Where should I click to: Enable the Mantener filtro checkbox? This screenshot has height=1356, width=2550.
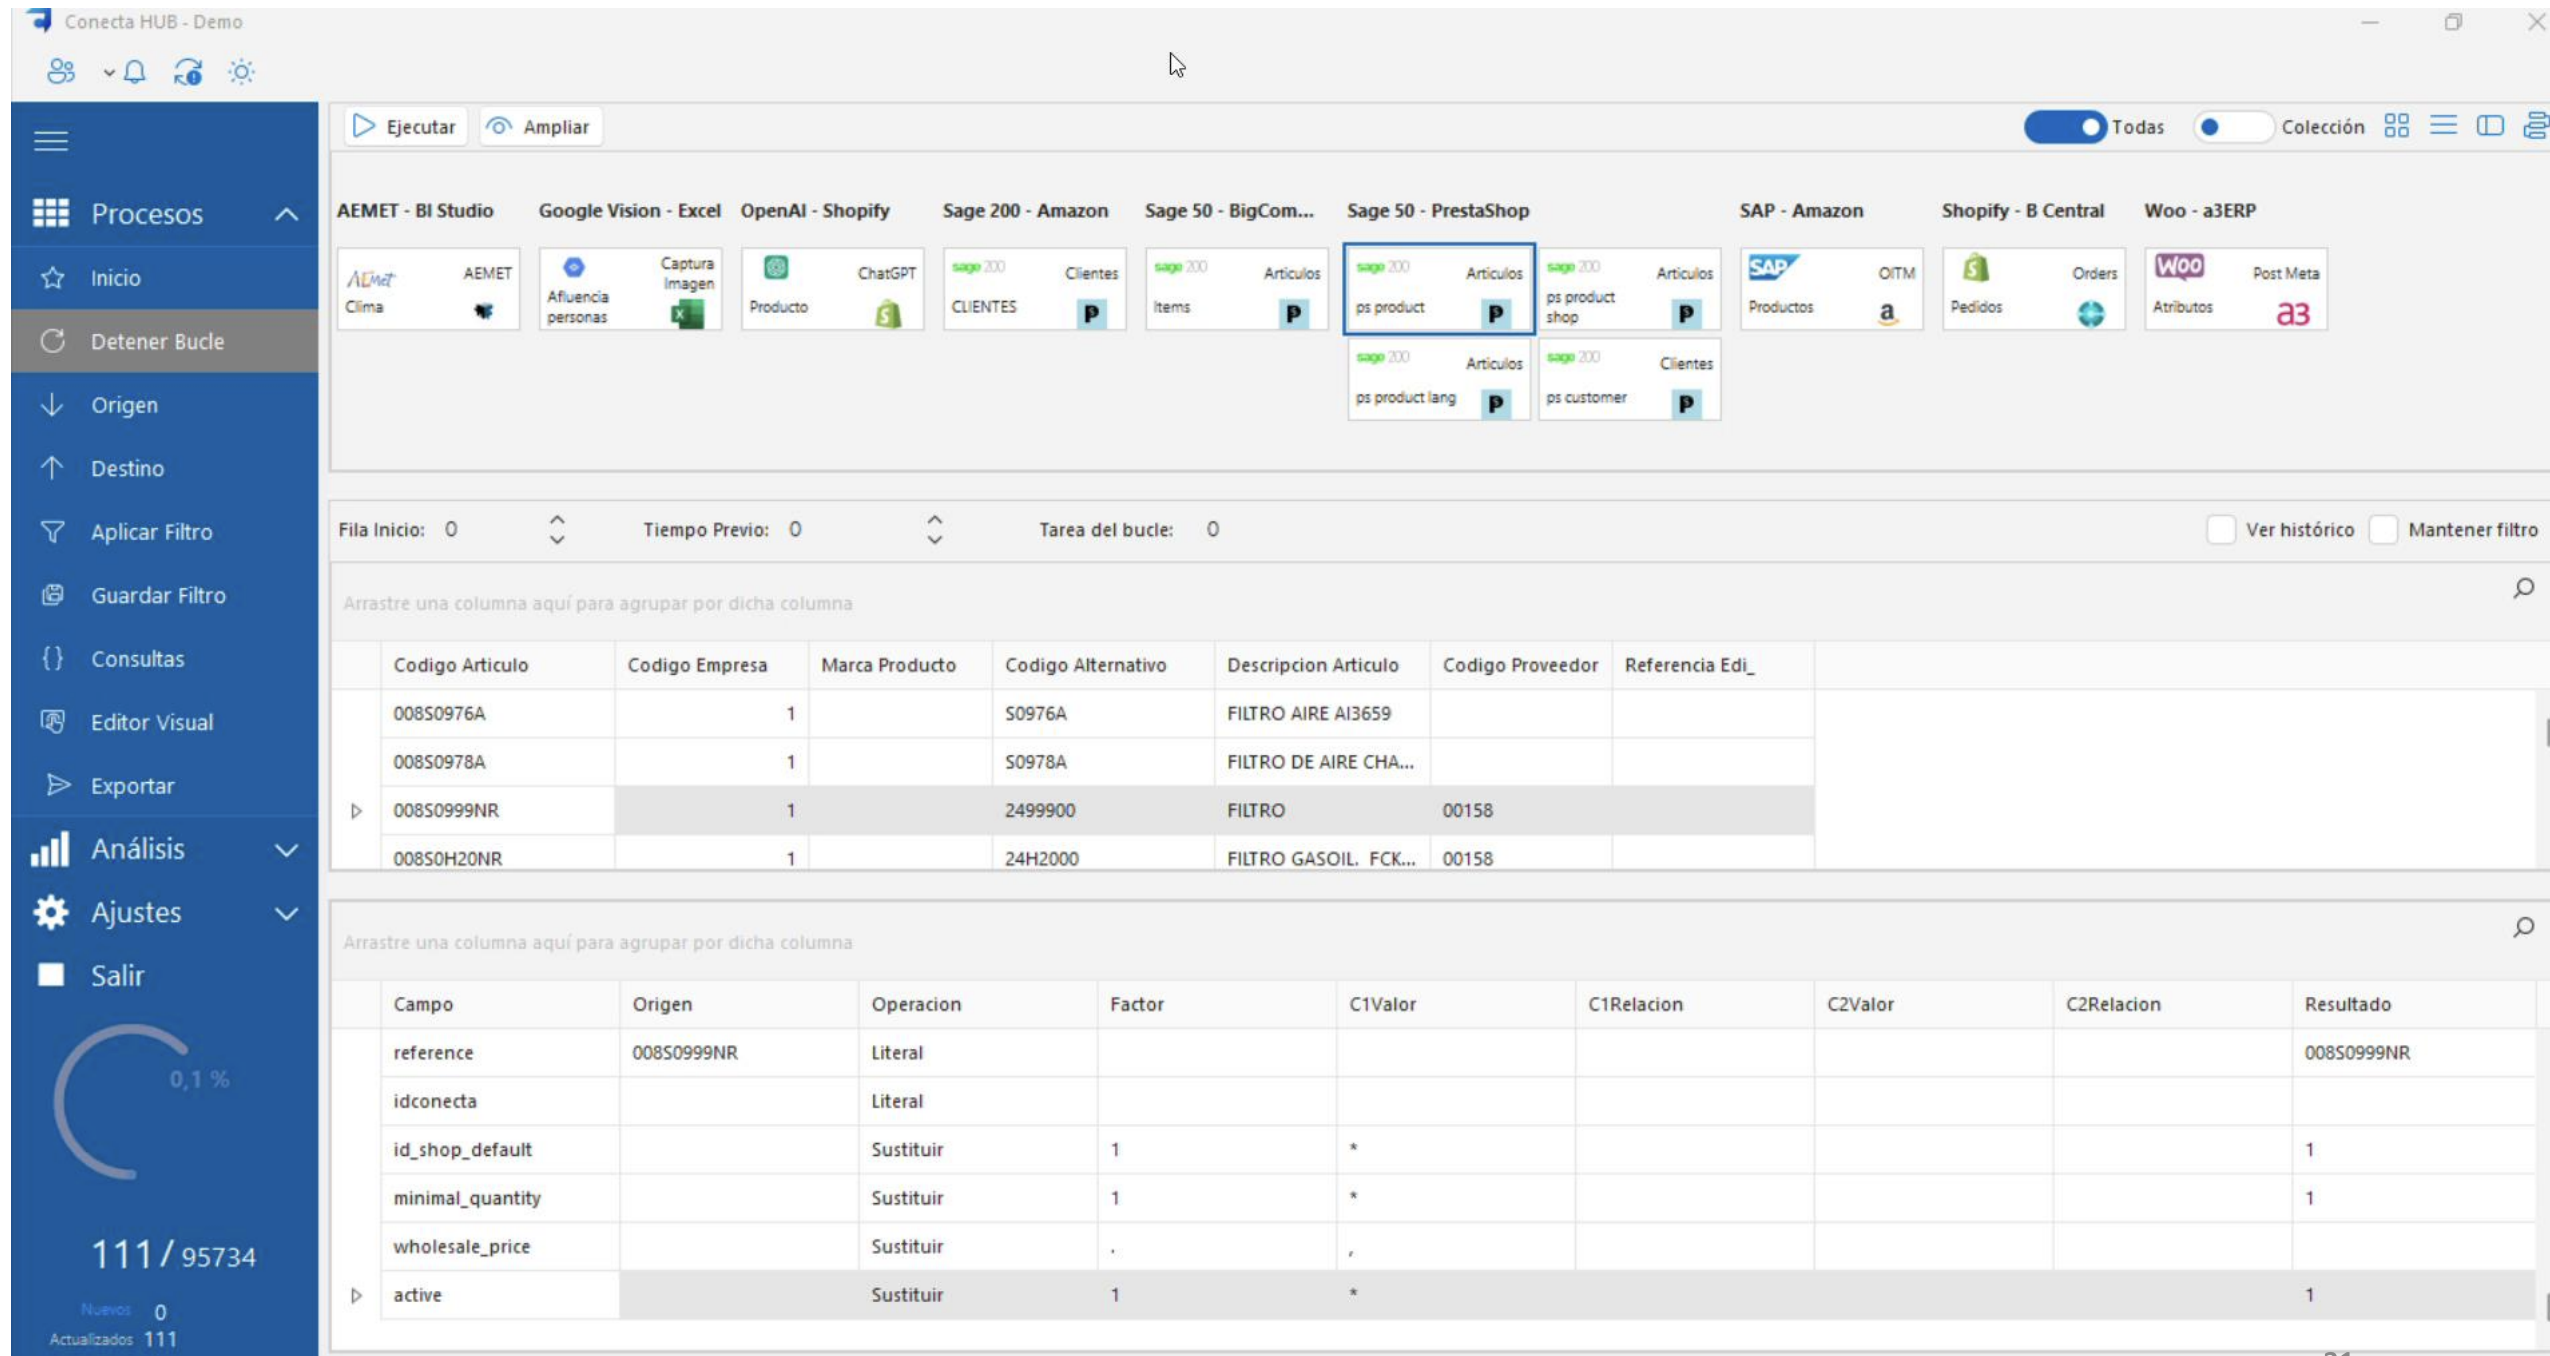coord(2383,529)
